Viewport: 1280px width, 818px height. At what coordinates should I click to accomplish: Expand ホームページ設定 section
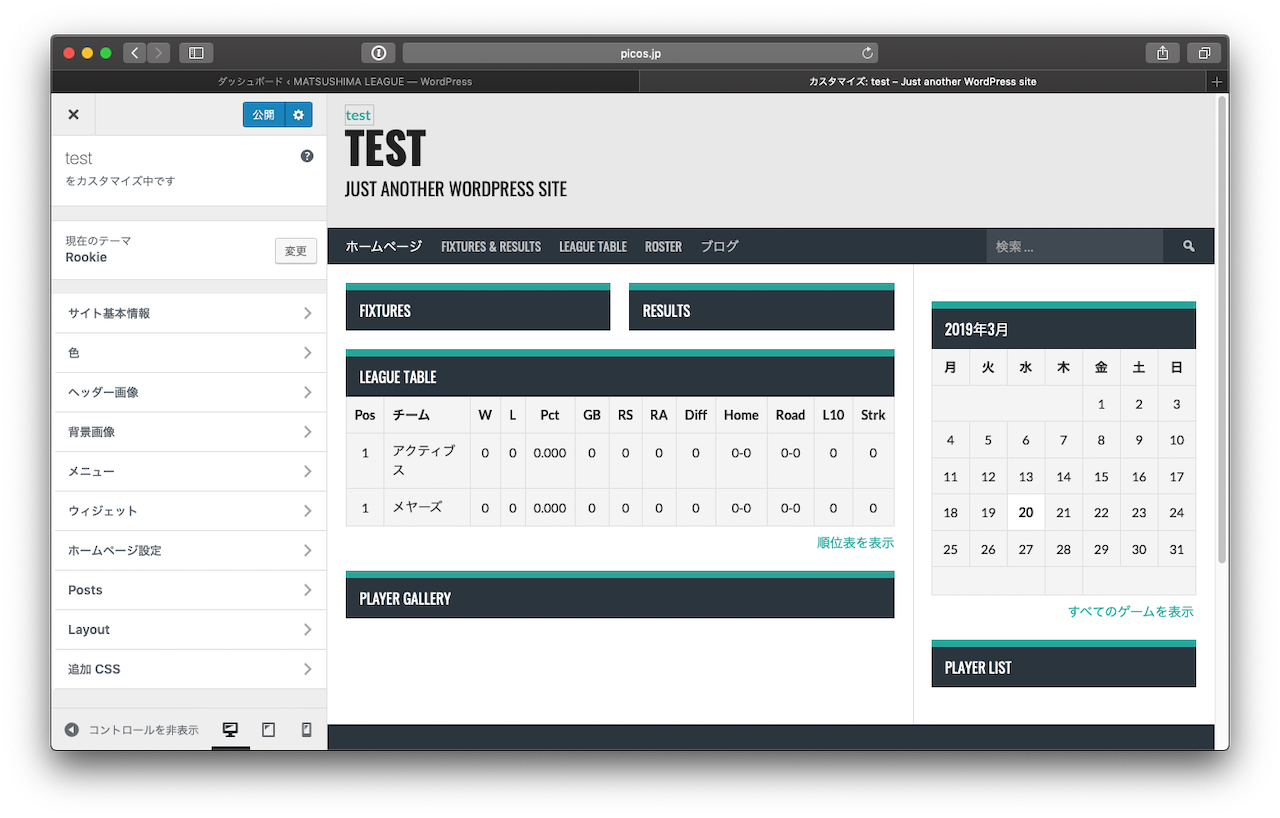pos(189,550)
